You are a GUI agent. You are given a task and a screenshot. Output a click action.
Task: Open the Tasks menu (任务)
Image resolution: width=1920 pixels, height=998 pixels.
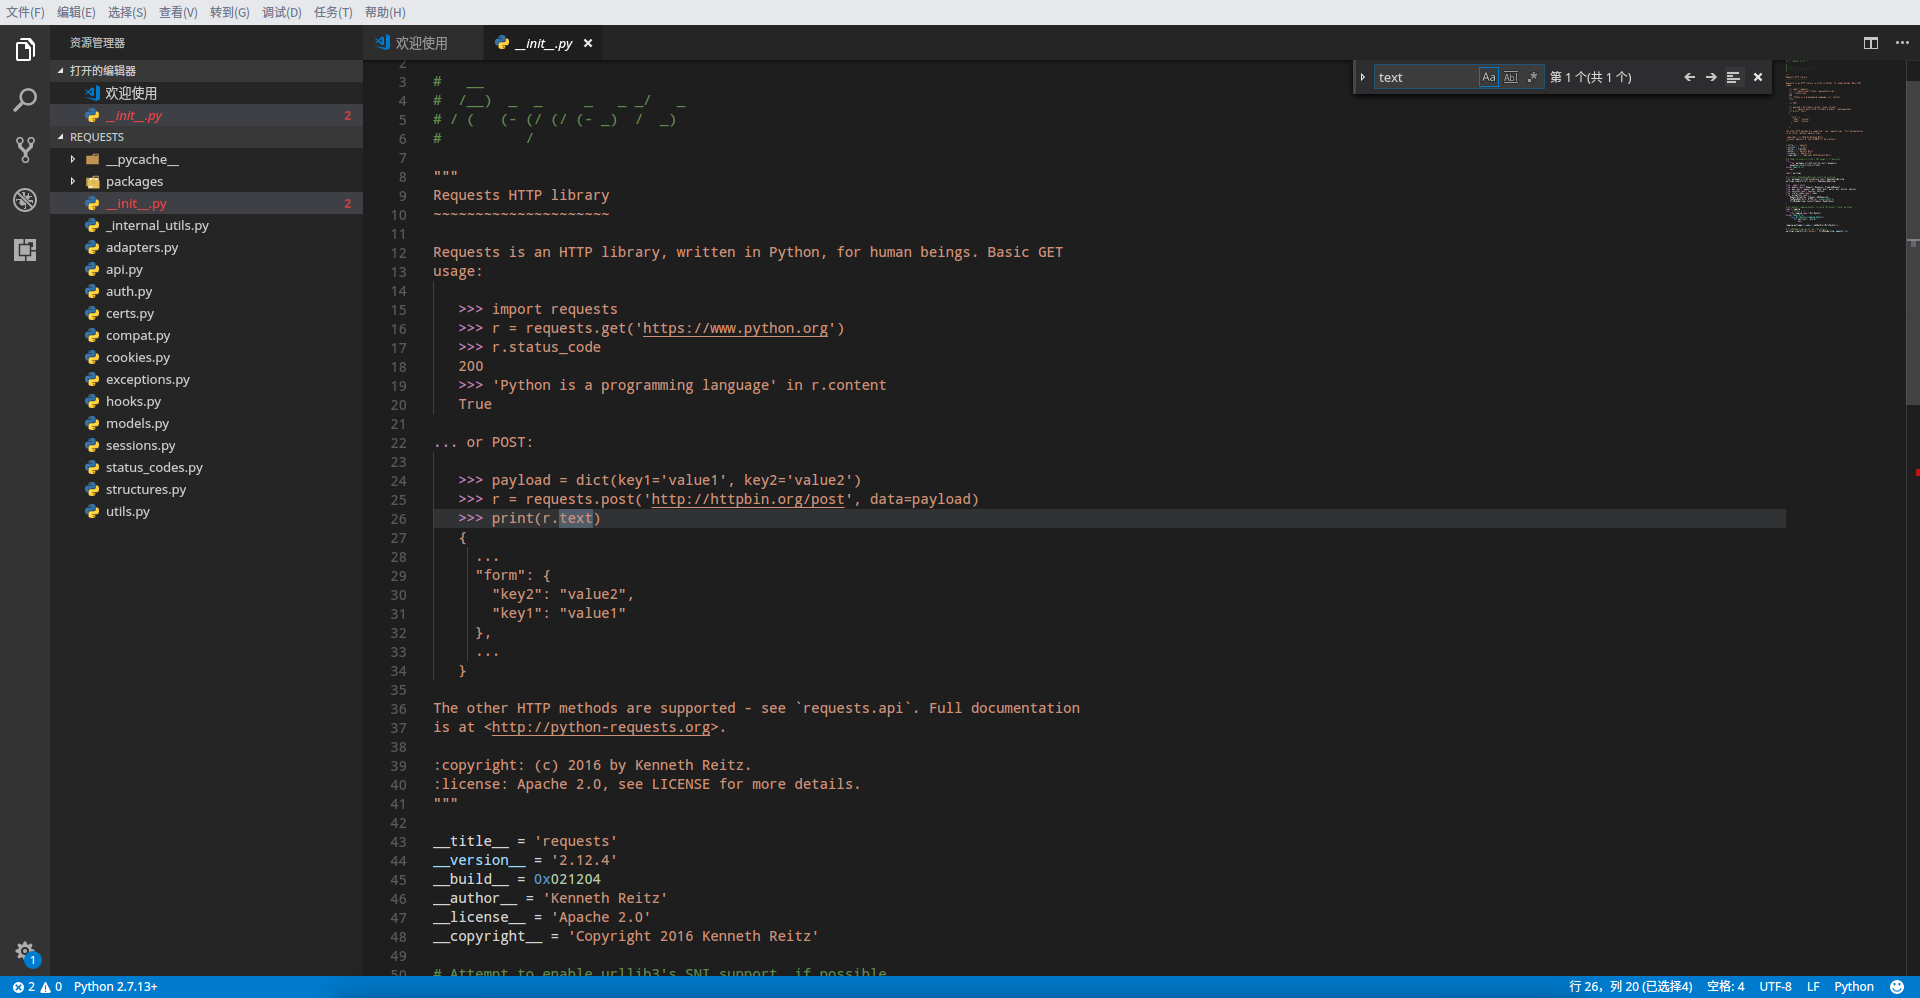(333, 12)
